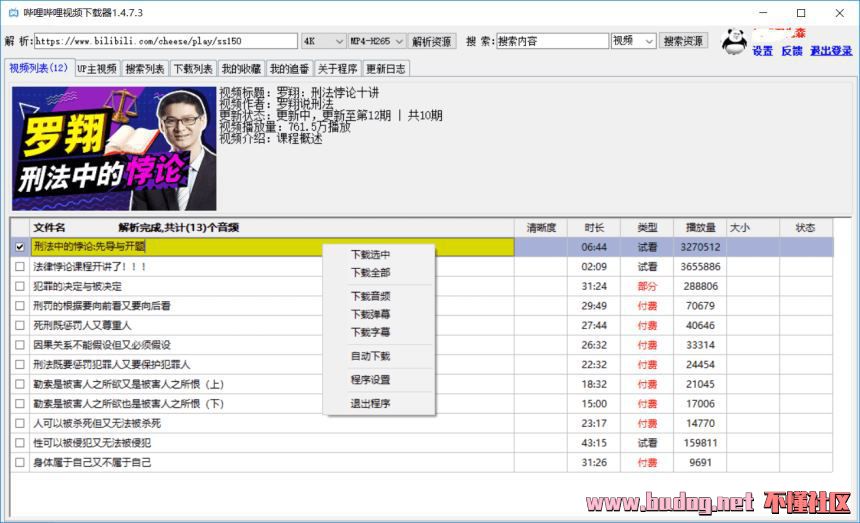860x523 pixels.
Task: Open the 更新日志 tab
Action: pos(385,69)
